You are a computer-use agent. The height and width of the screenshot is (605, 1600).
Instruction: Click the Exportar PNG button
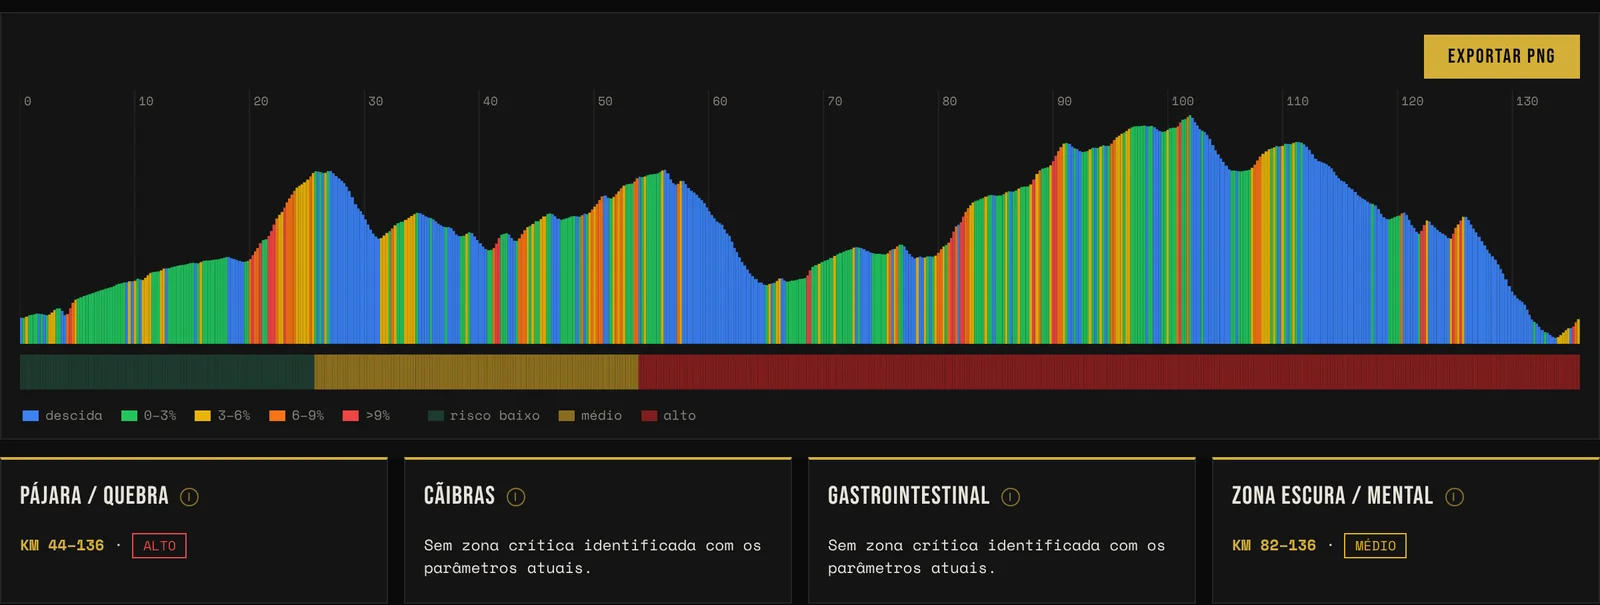click(1501, 56)
